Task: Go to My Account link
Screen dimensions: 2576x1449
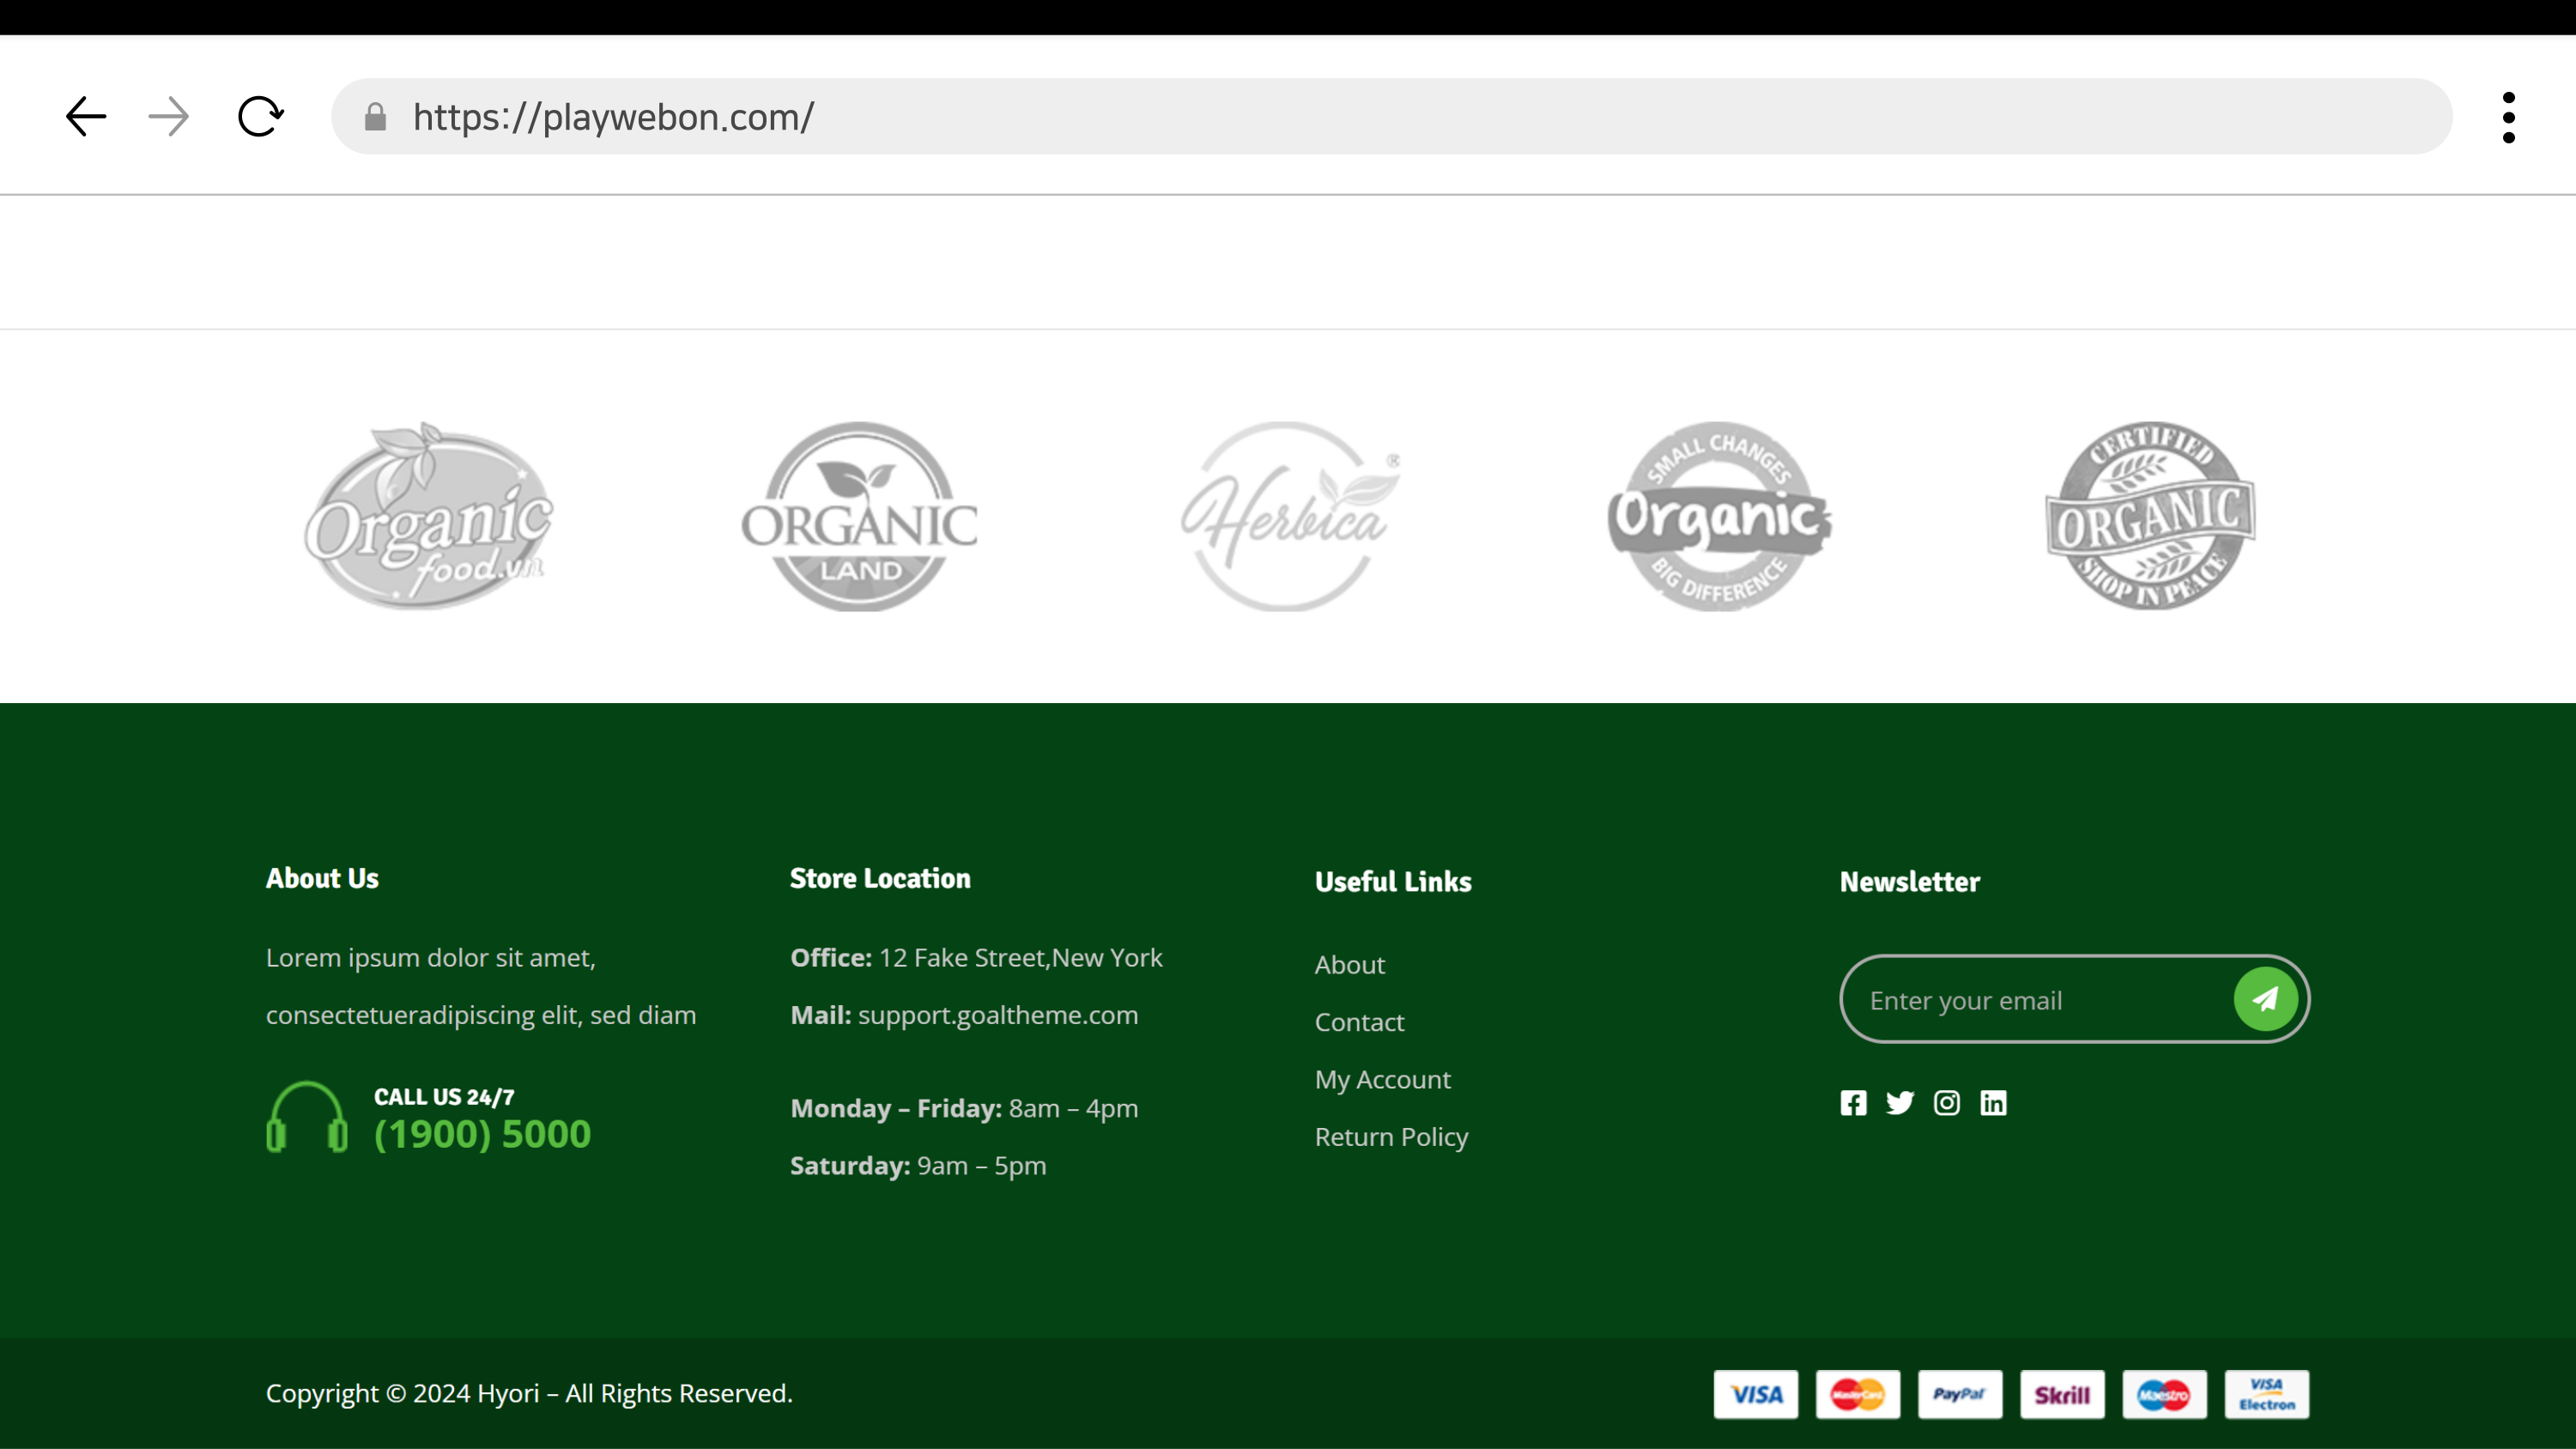Action: pyautogui.click(x=1382, y=1079)
